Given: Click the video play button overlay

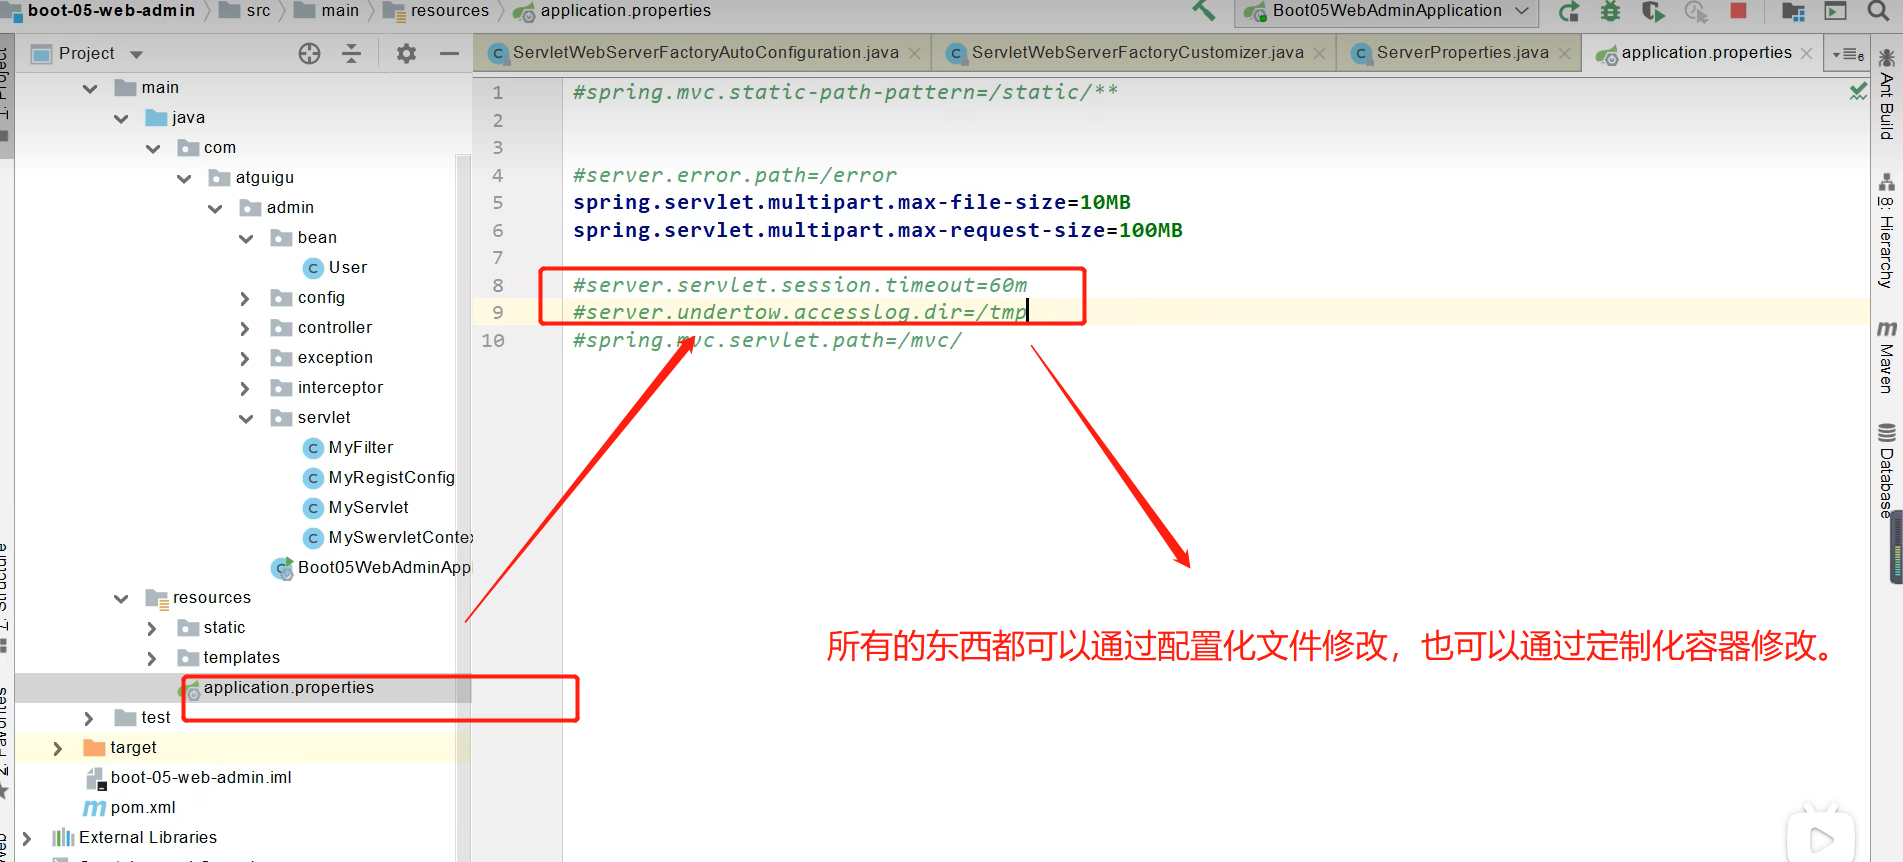Looking at the screenshot, I should pyautogui.click(x=1821, y=838).
